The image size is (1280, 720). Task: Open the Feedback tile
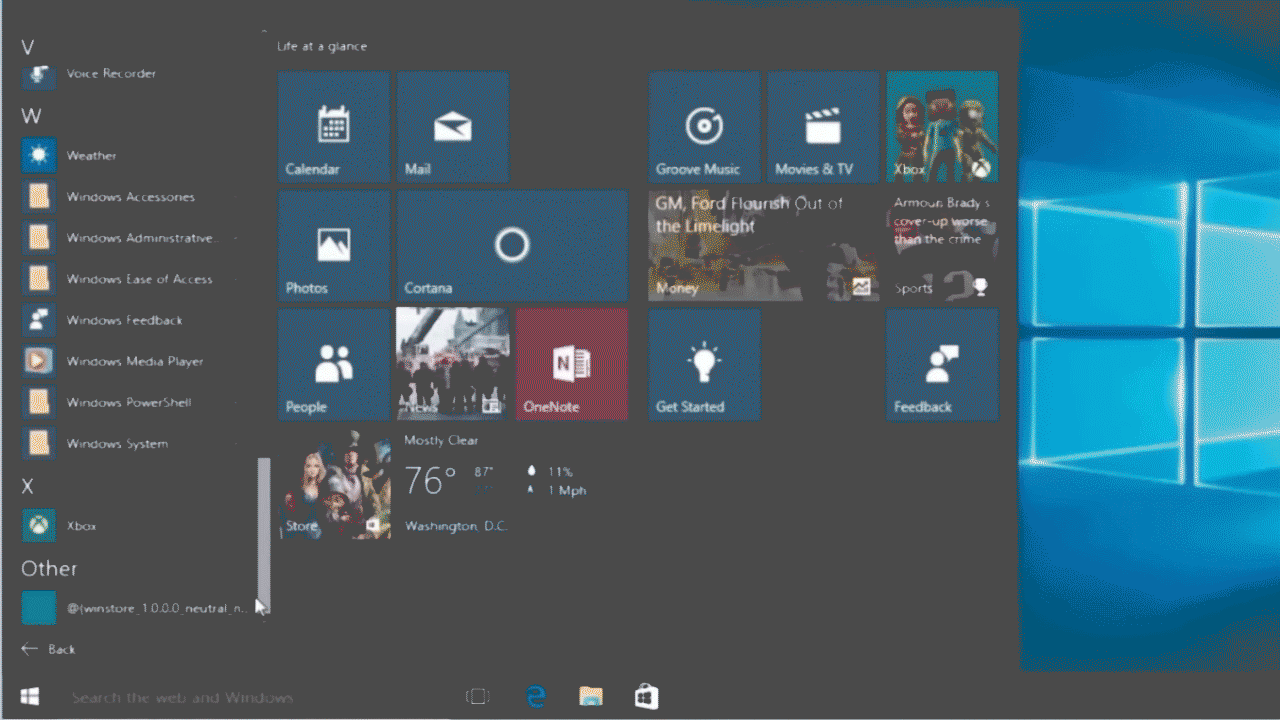[942, 365]
